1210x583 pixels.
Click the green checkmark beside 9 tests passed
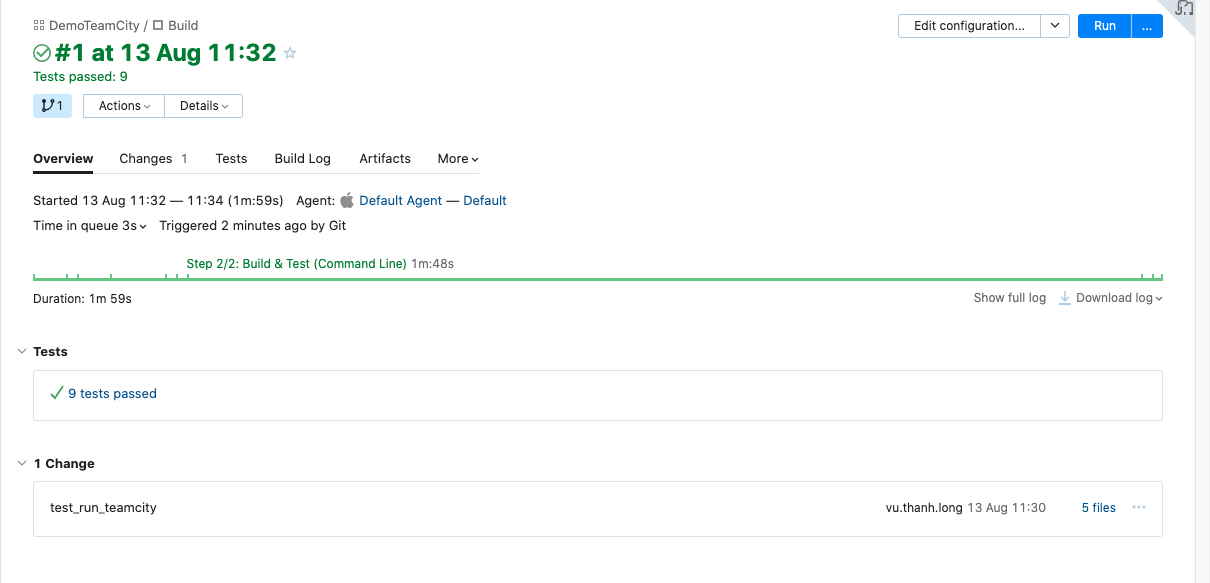tap(57, 393)
